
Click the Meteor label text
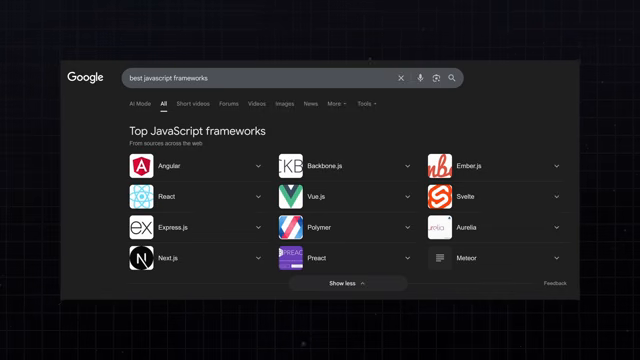coord(467,258)
